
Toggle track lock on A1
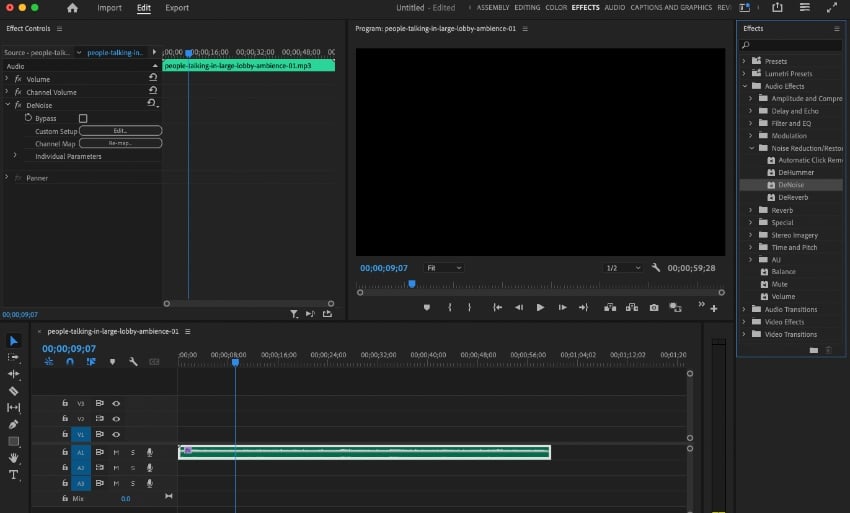[x=65, y=452]
